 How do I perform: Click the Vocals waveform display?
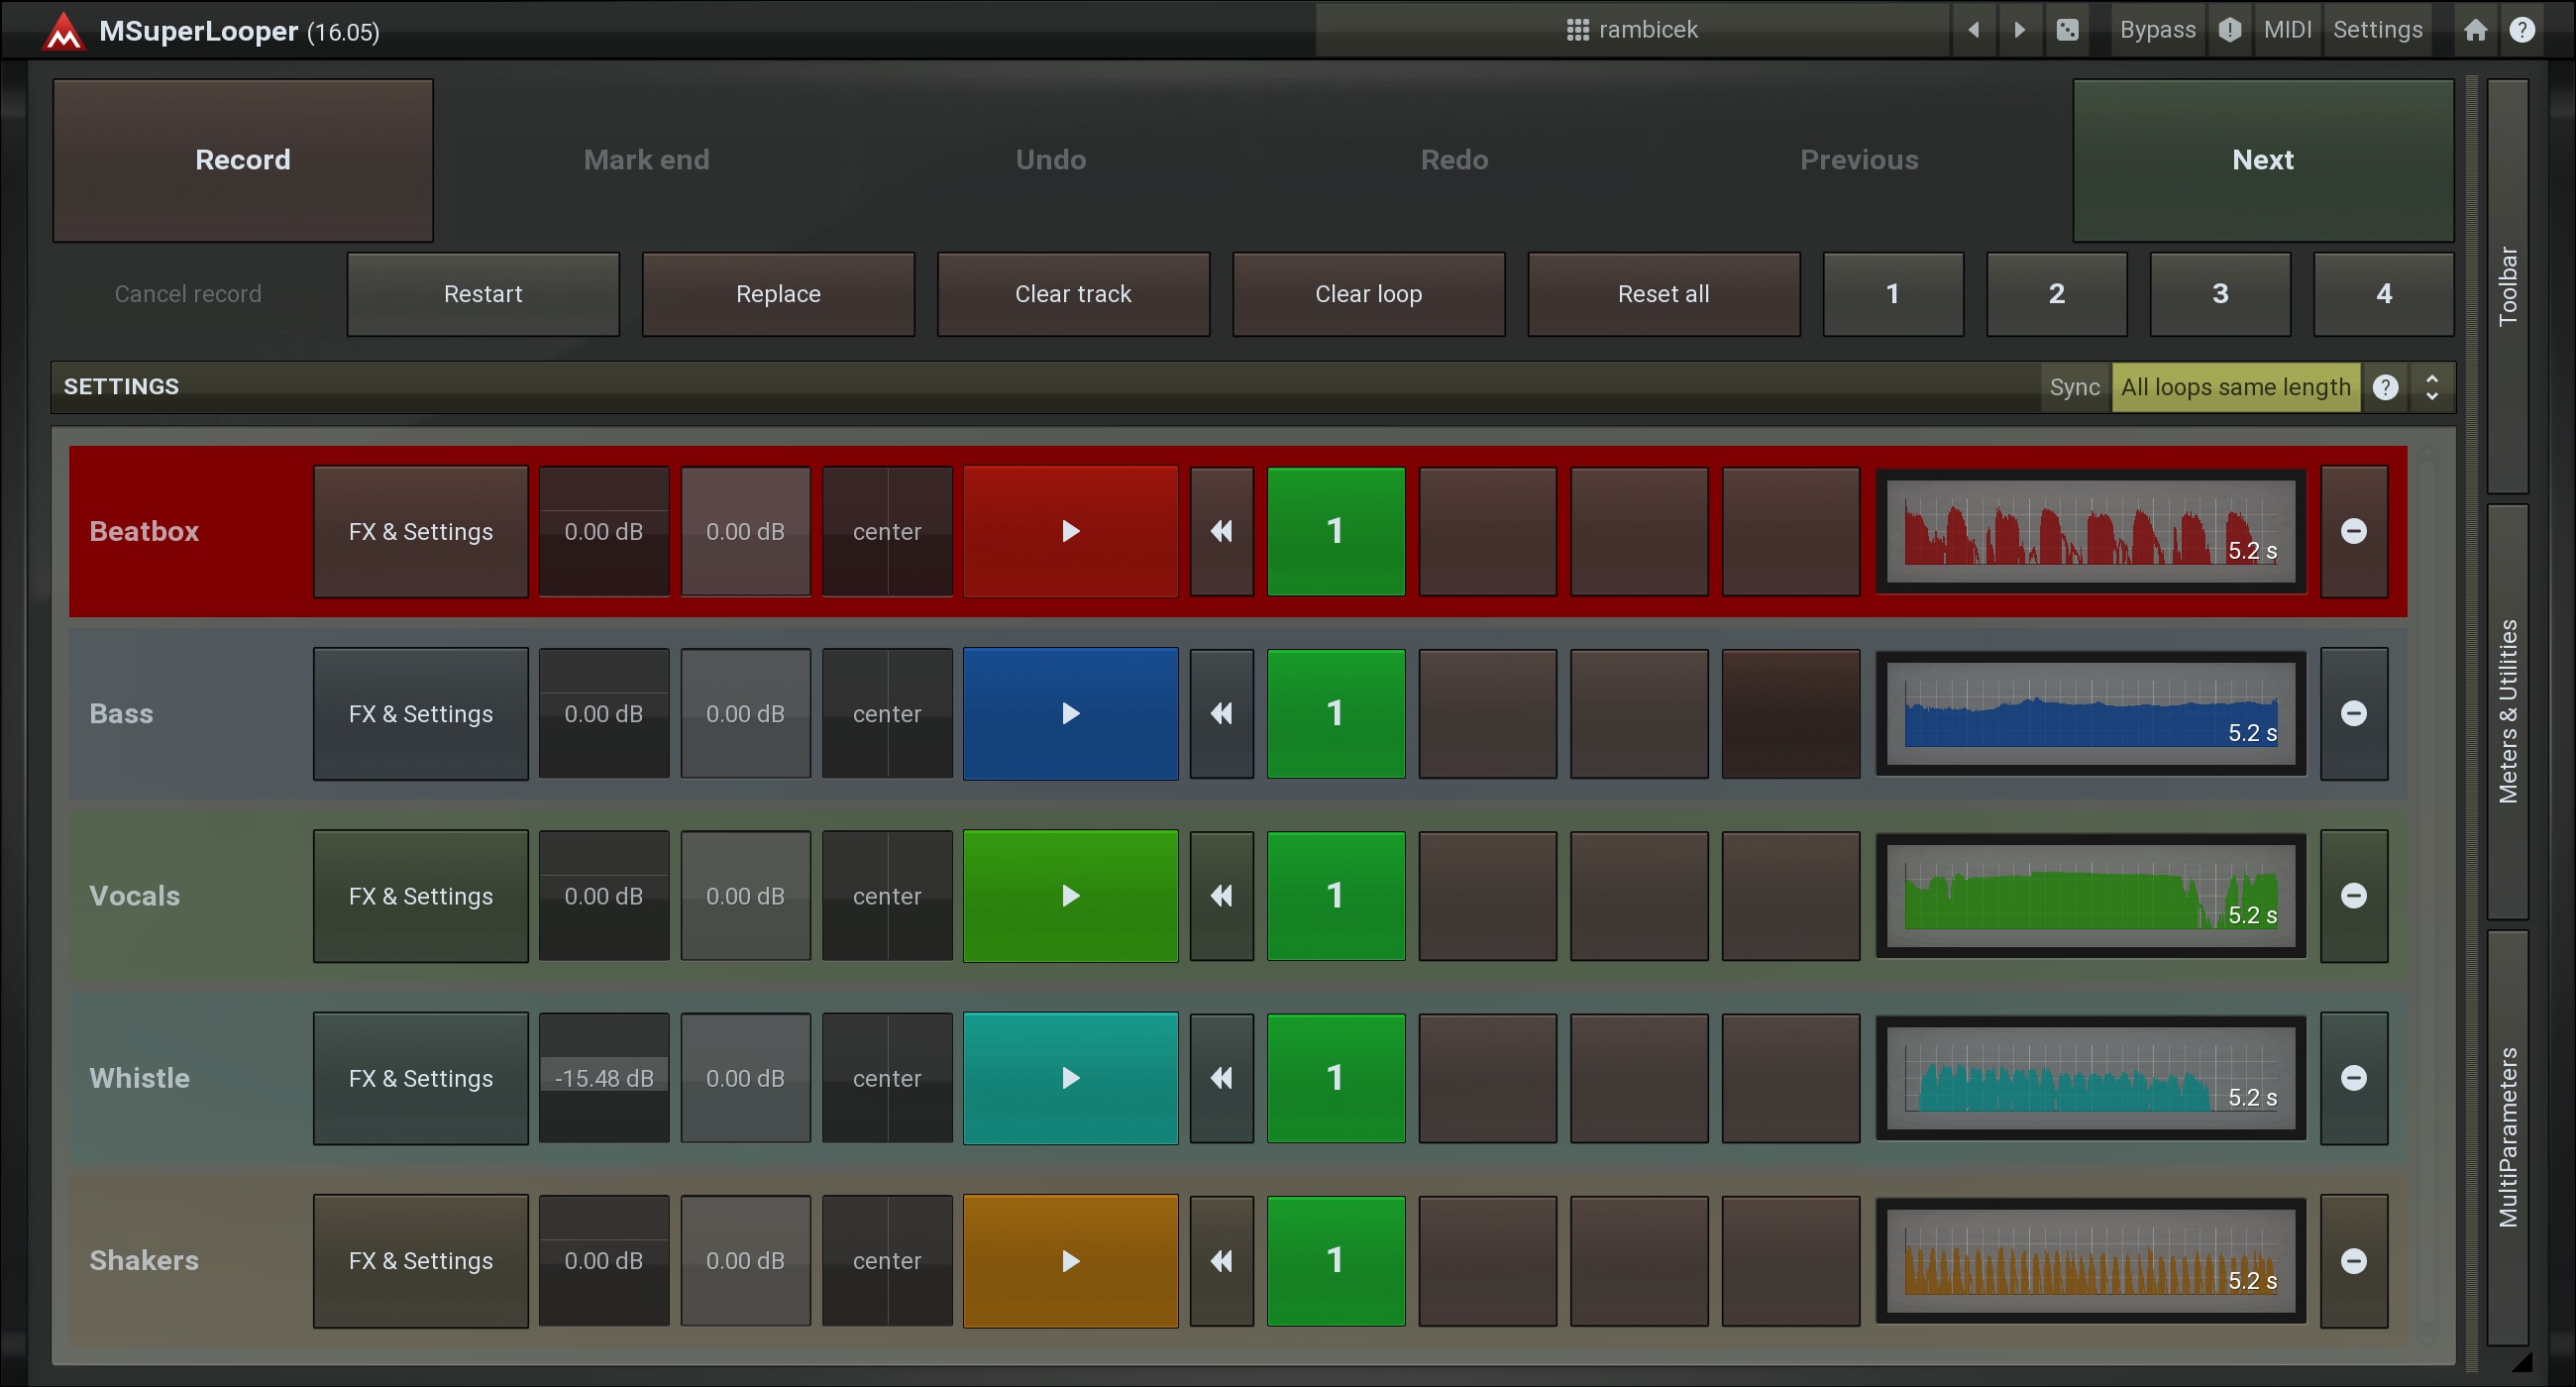coord(2091,896)
